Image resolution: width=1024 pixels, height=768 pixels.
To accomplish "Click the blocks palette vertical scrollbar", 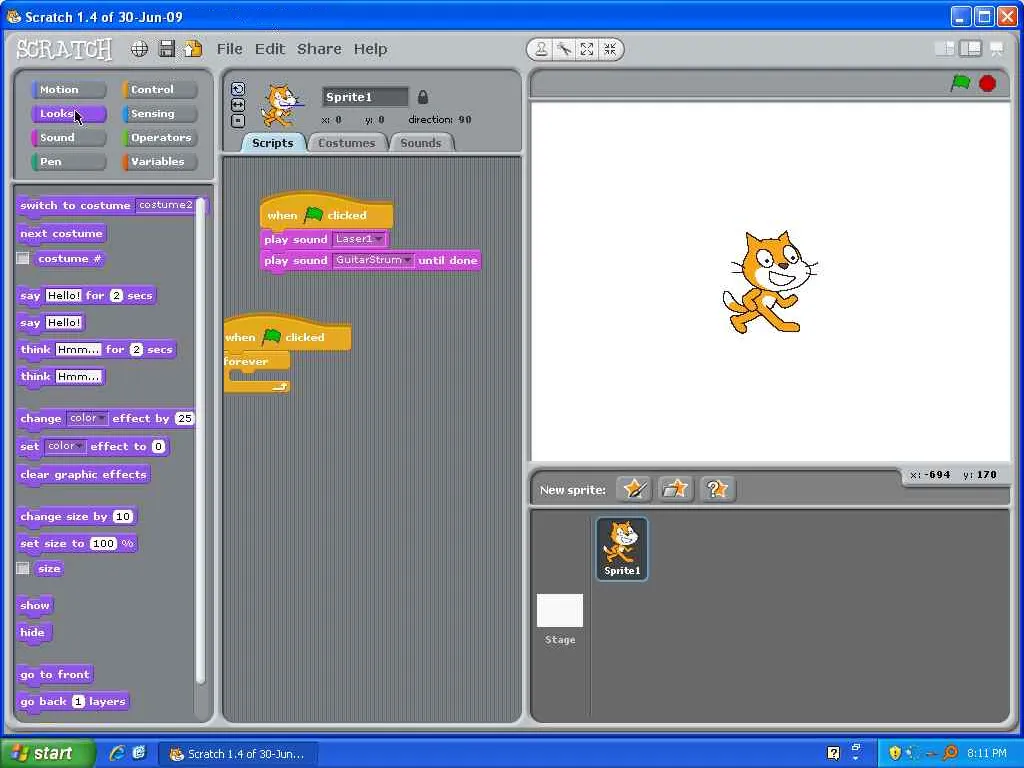I will (x=200, y=441).
